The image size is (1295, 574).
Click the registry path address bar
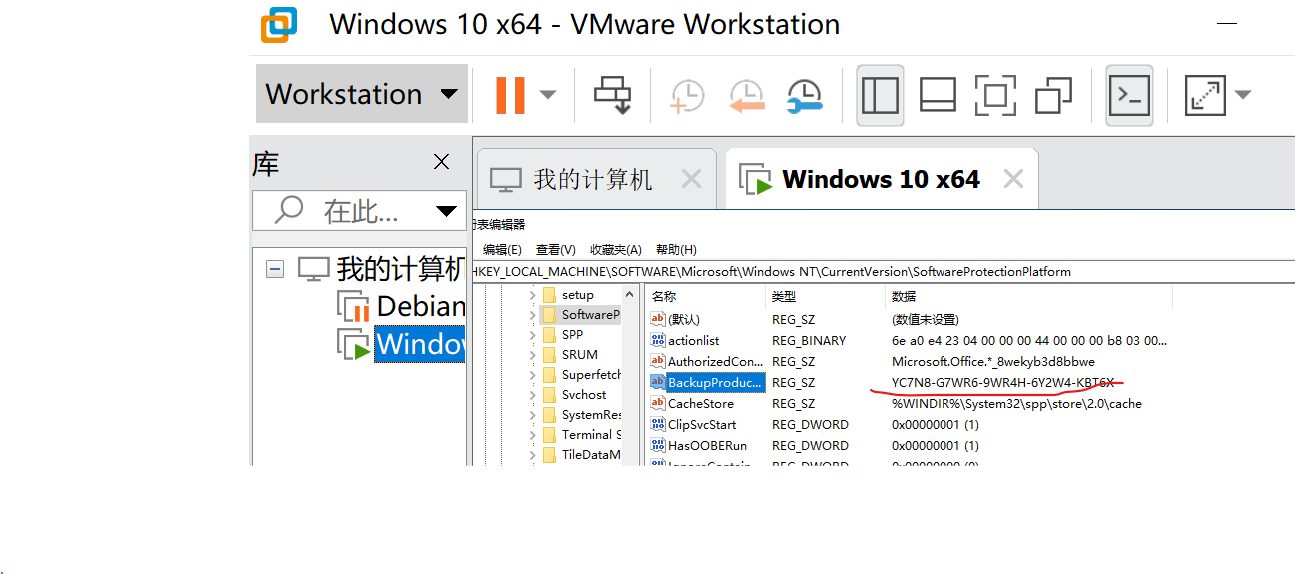pos(883,272)
